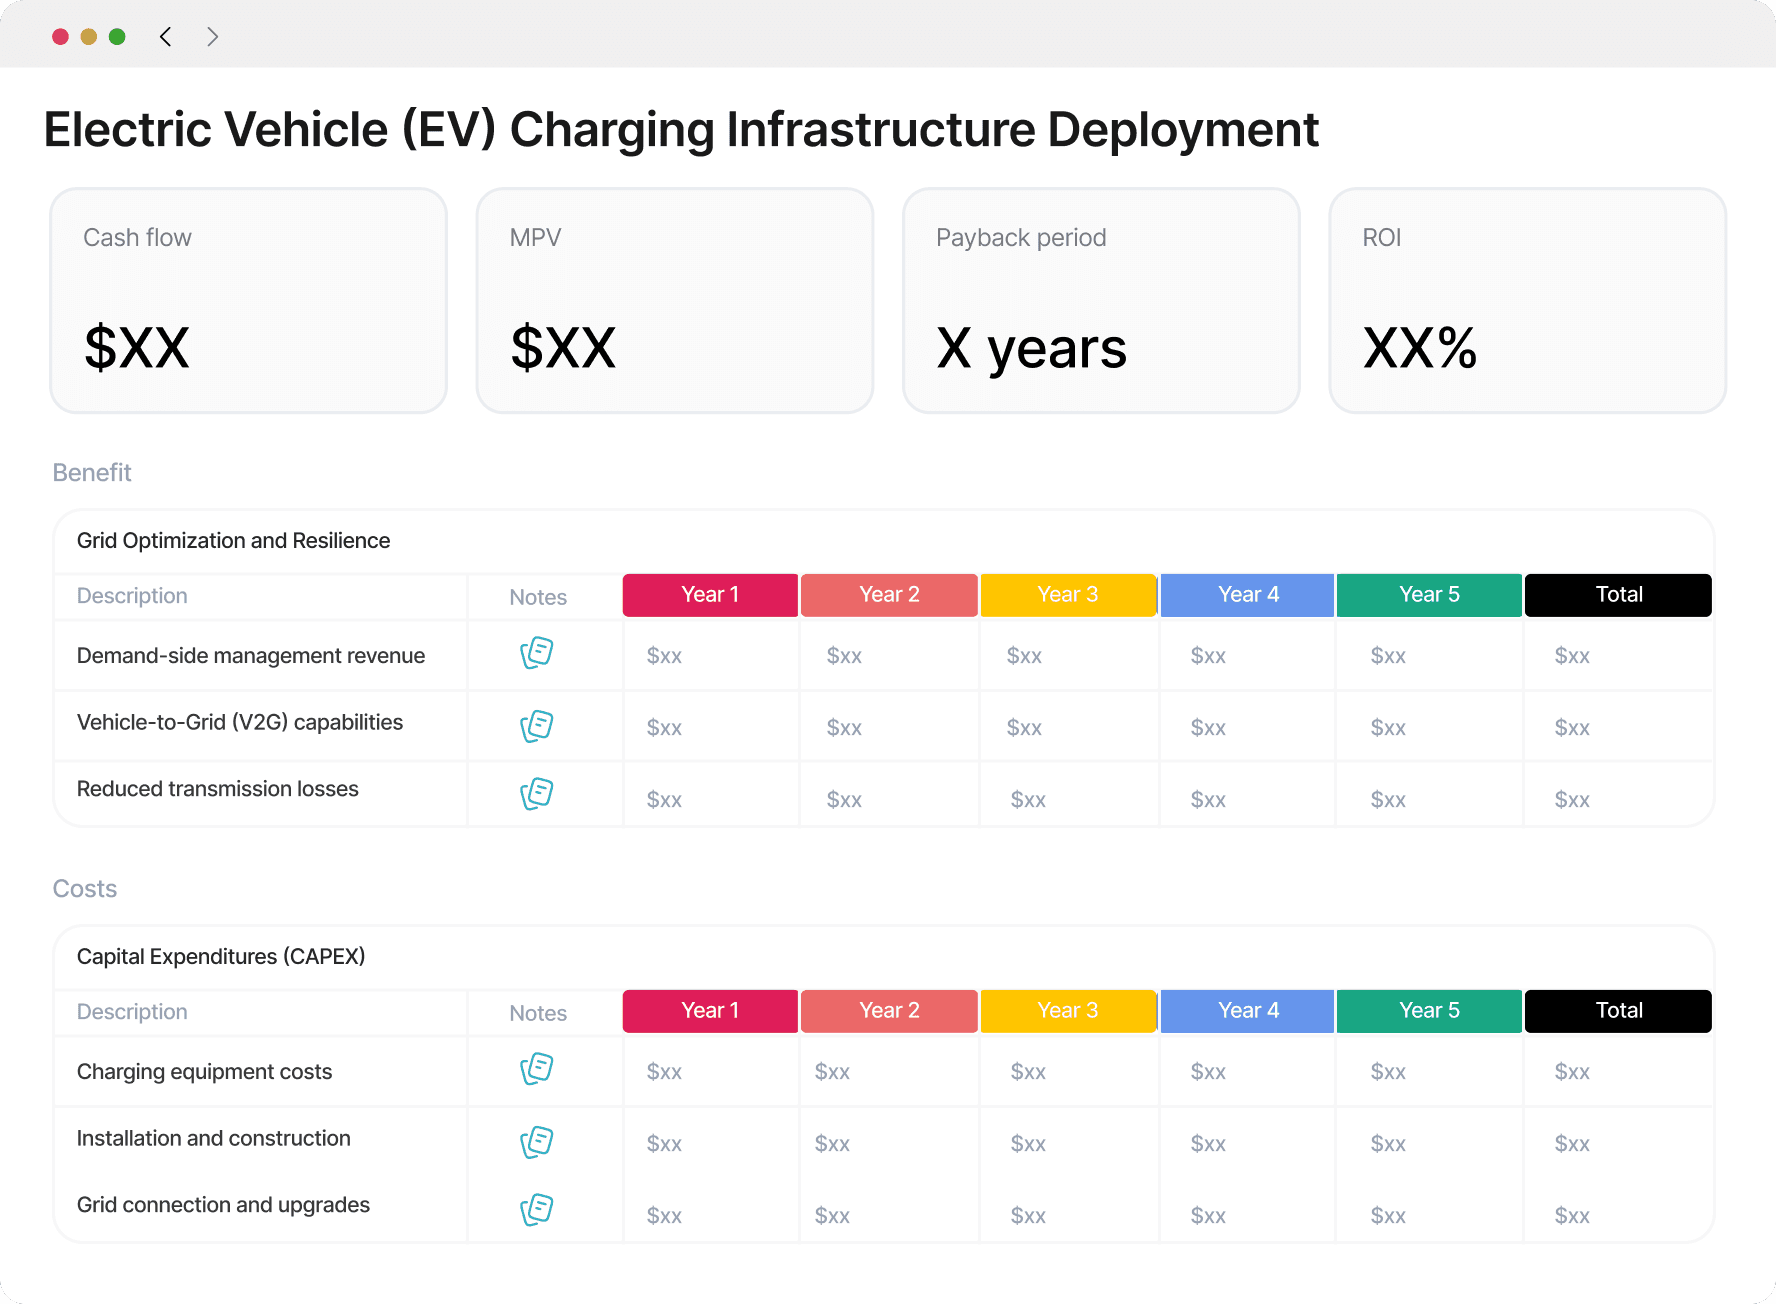Select Year 4 header in Benefit table
The height and width of the screenshot is (1304, 1776).
[1247, 595]
